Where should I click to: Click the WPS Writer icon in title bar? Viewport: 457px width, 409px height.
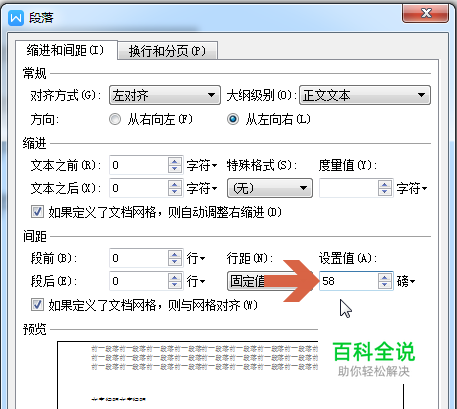[16, 17]
